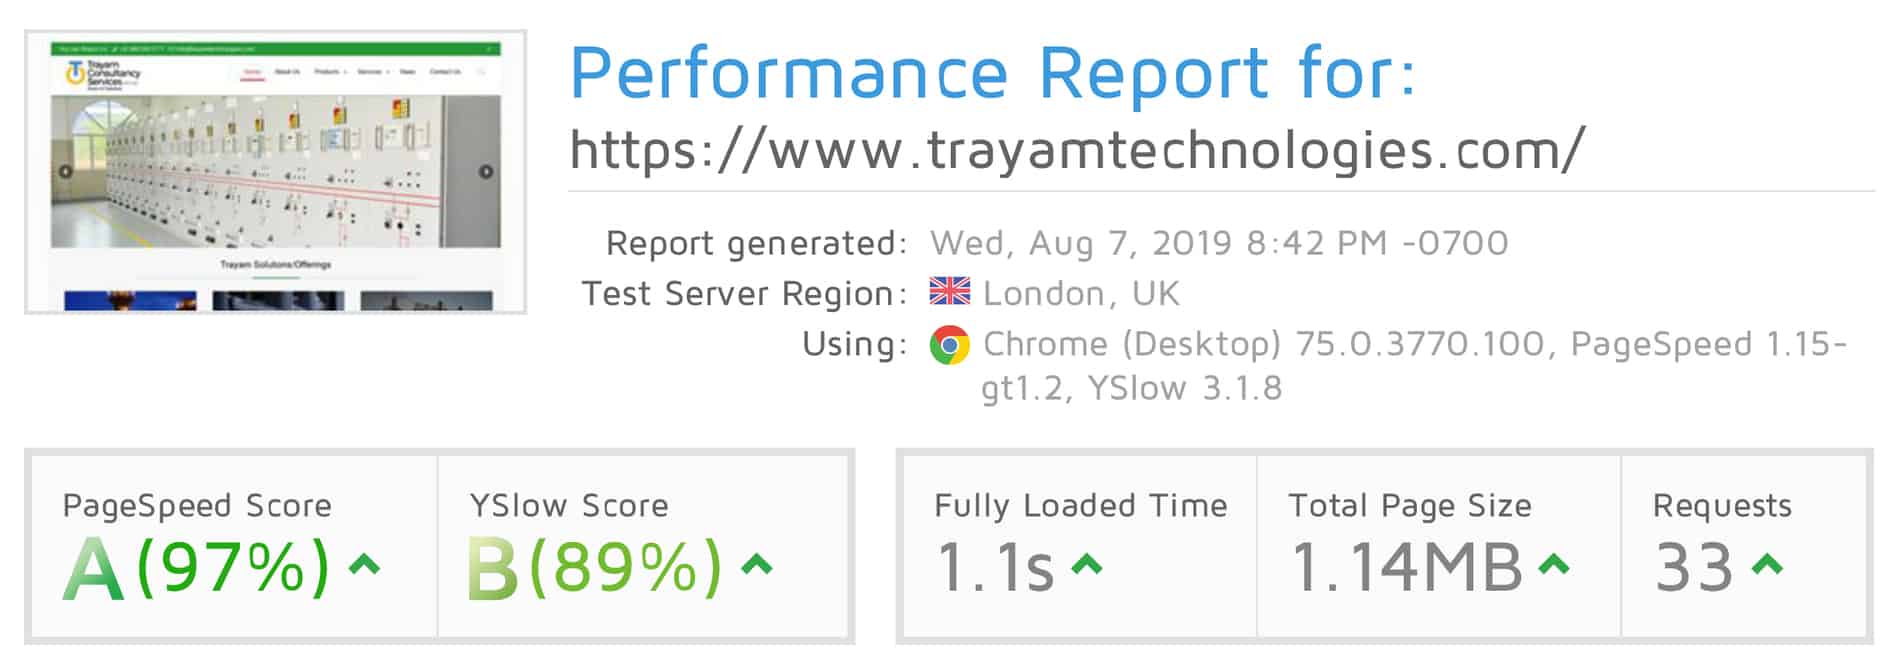Click the website screenshot thumbnail

tap(275, 172)
